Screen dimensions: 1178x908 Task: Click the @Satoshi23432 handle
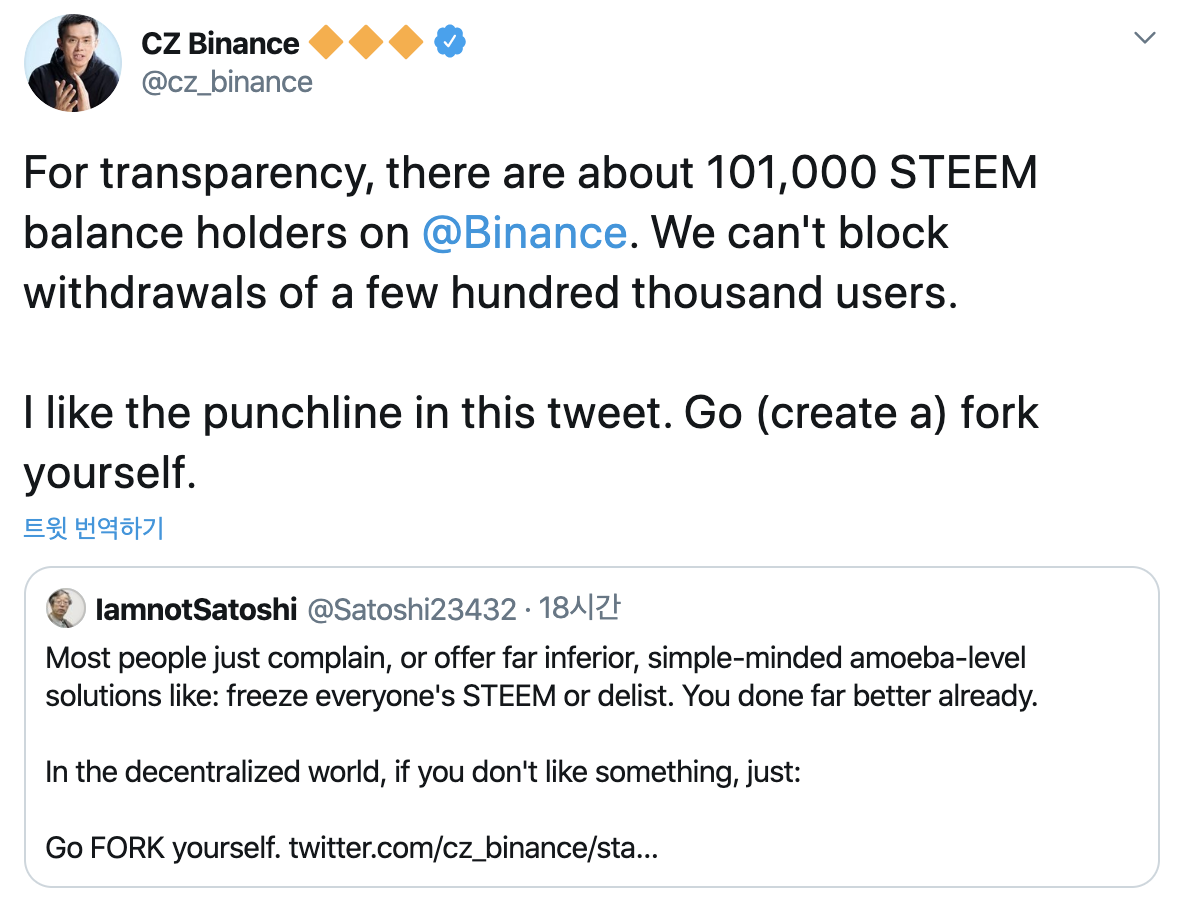[412, 608]
